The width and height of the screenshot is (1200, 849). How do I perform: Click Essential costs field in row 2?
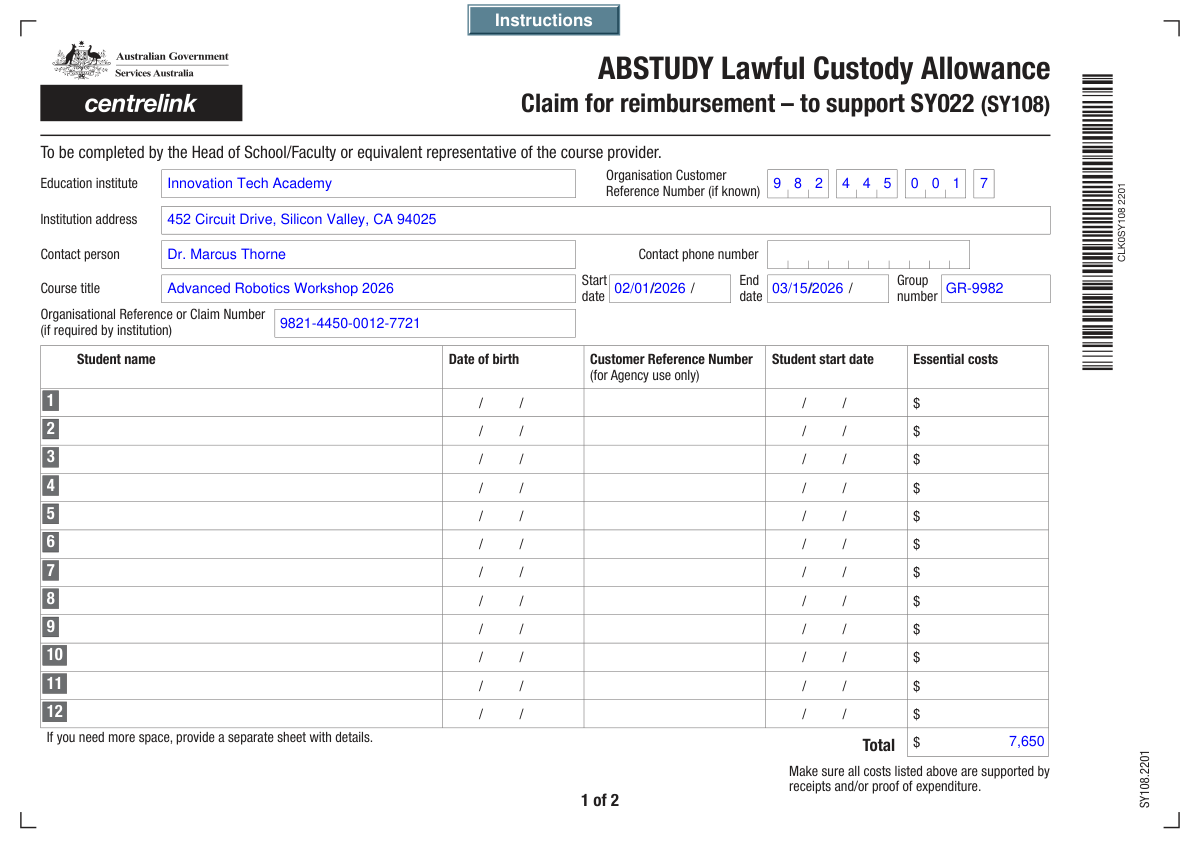pos(978,431)
